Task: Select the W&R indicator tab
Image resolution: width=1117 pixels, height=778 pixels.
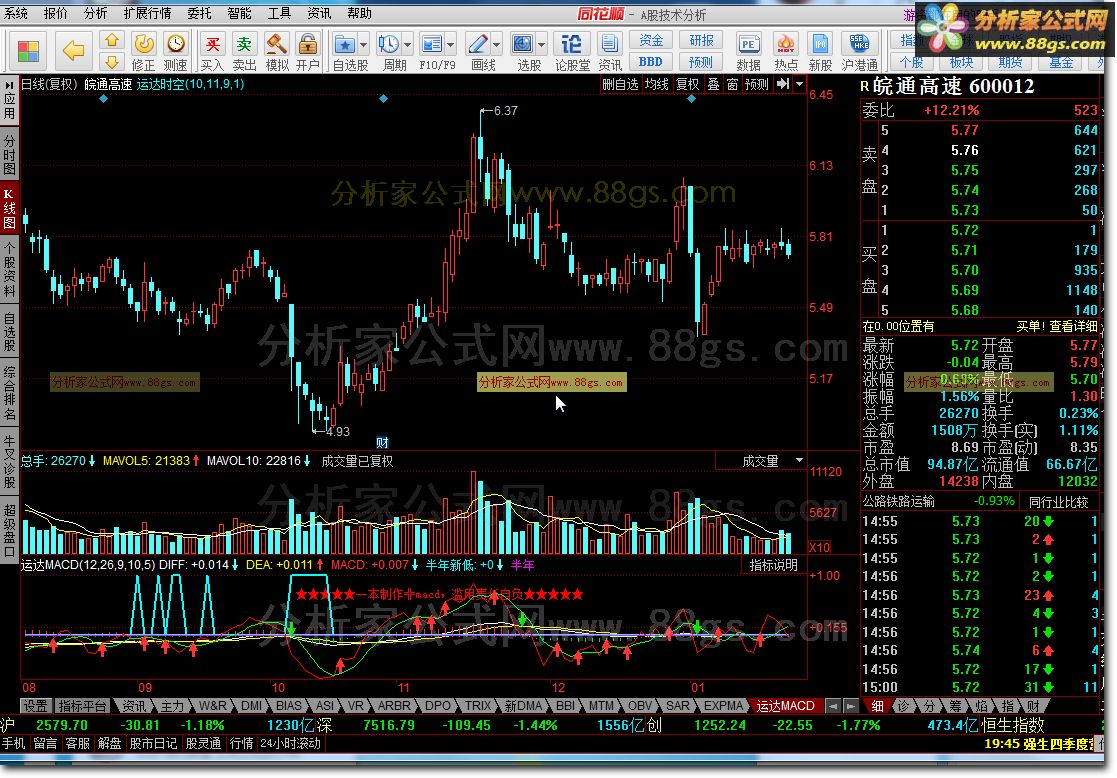Action: pos(212,705)
